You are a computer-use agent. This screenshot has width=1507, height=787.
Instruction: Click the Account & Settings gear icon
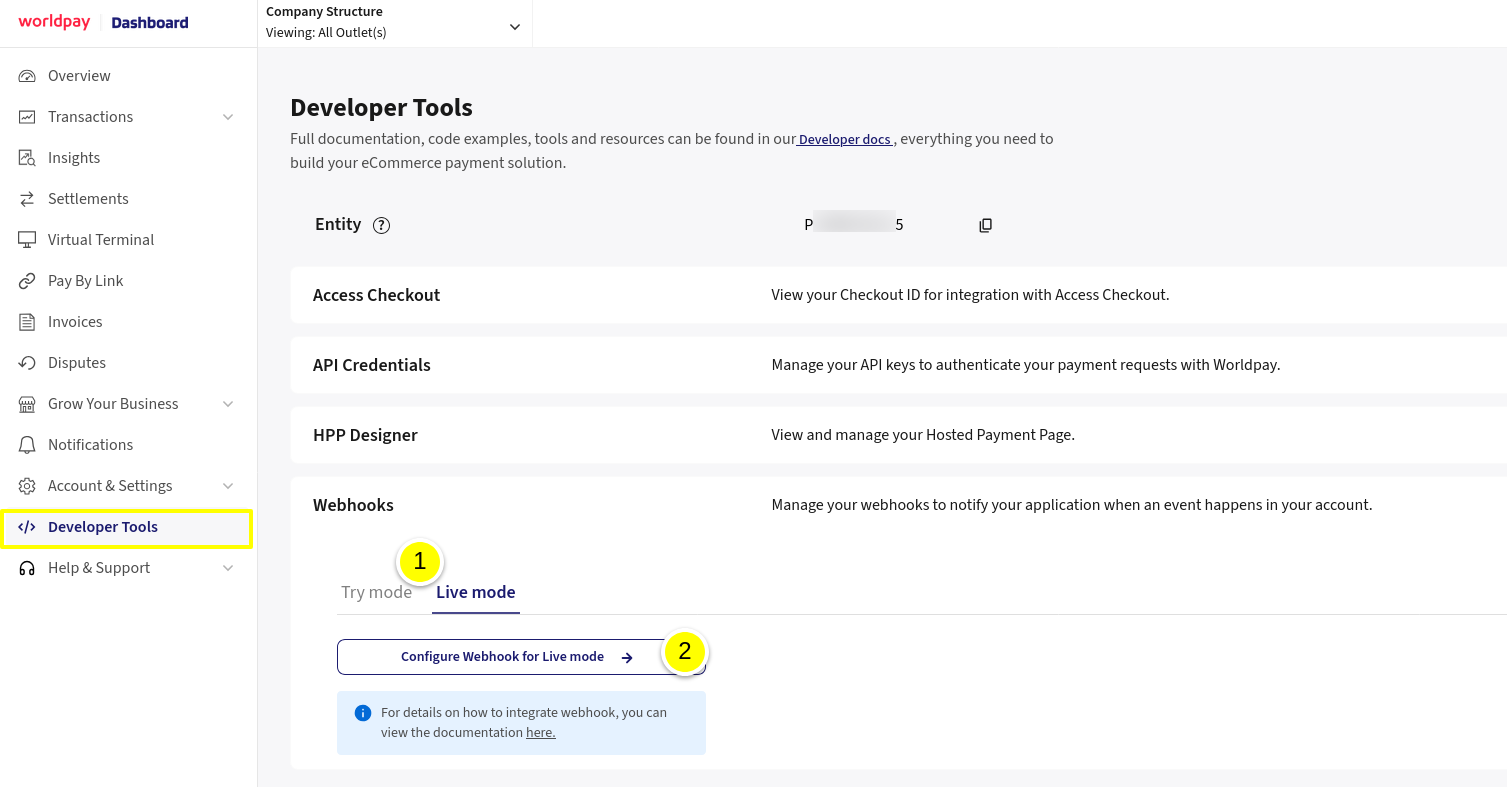(28, 486)
